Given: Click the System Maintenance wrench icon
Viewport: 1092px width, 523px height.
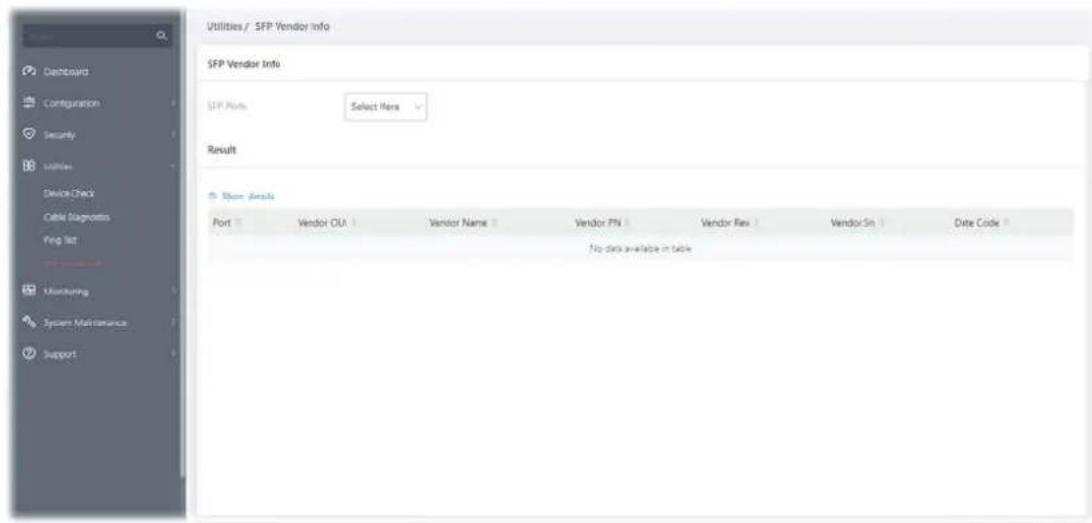Looking at the screenshot, I should click(30, 323).
